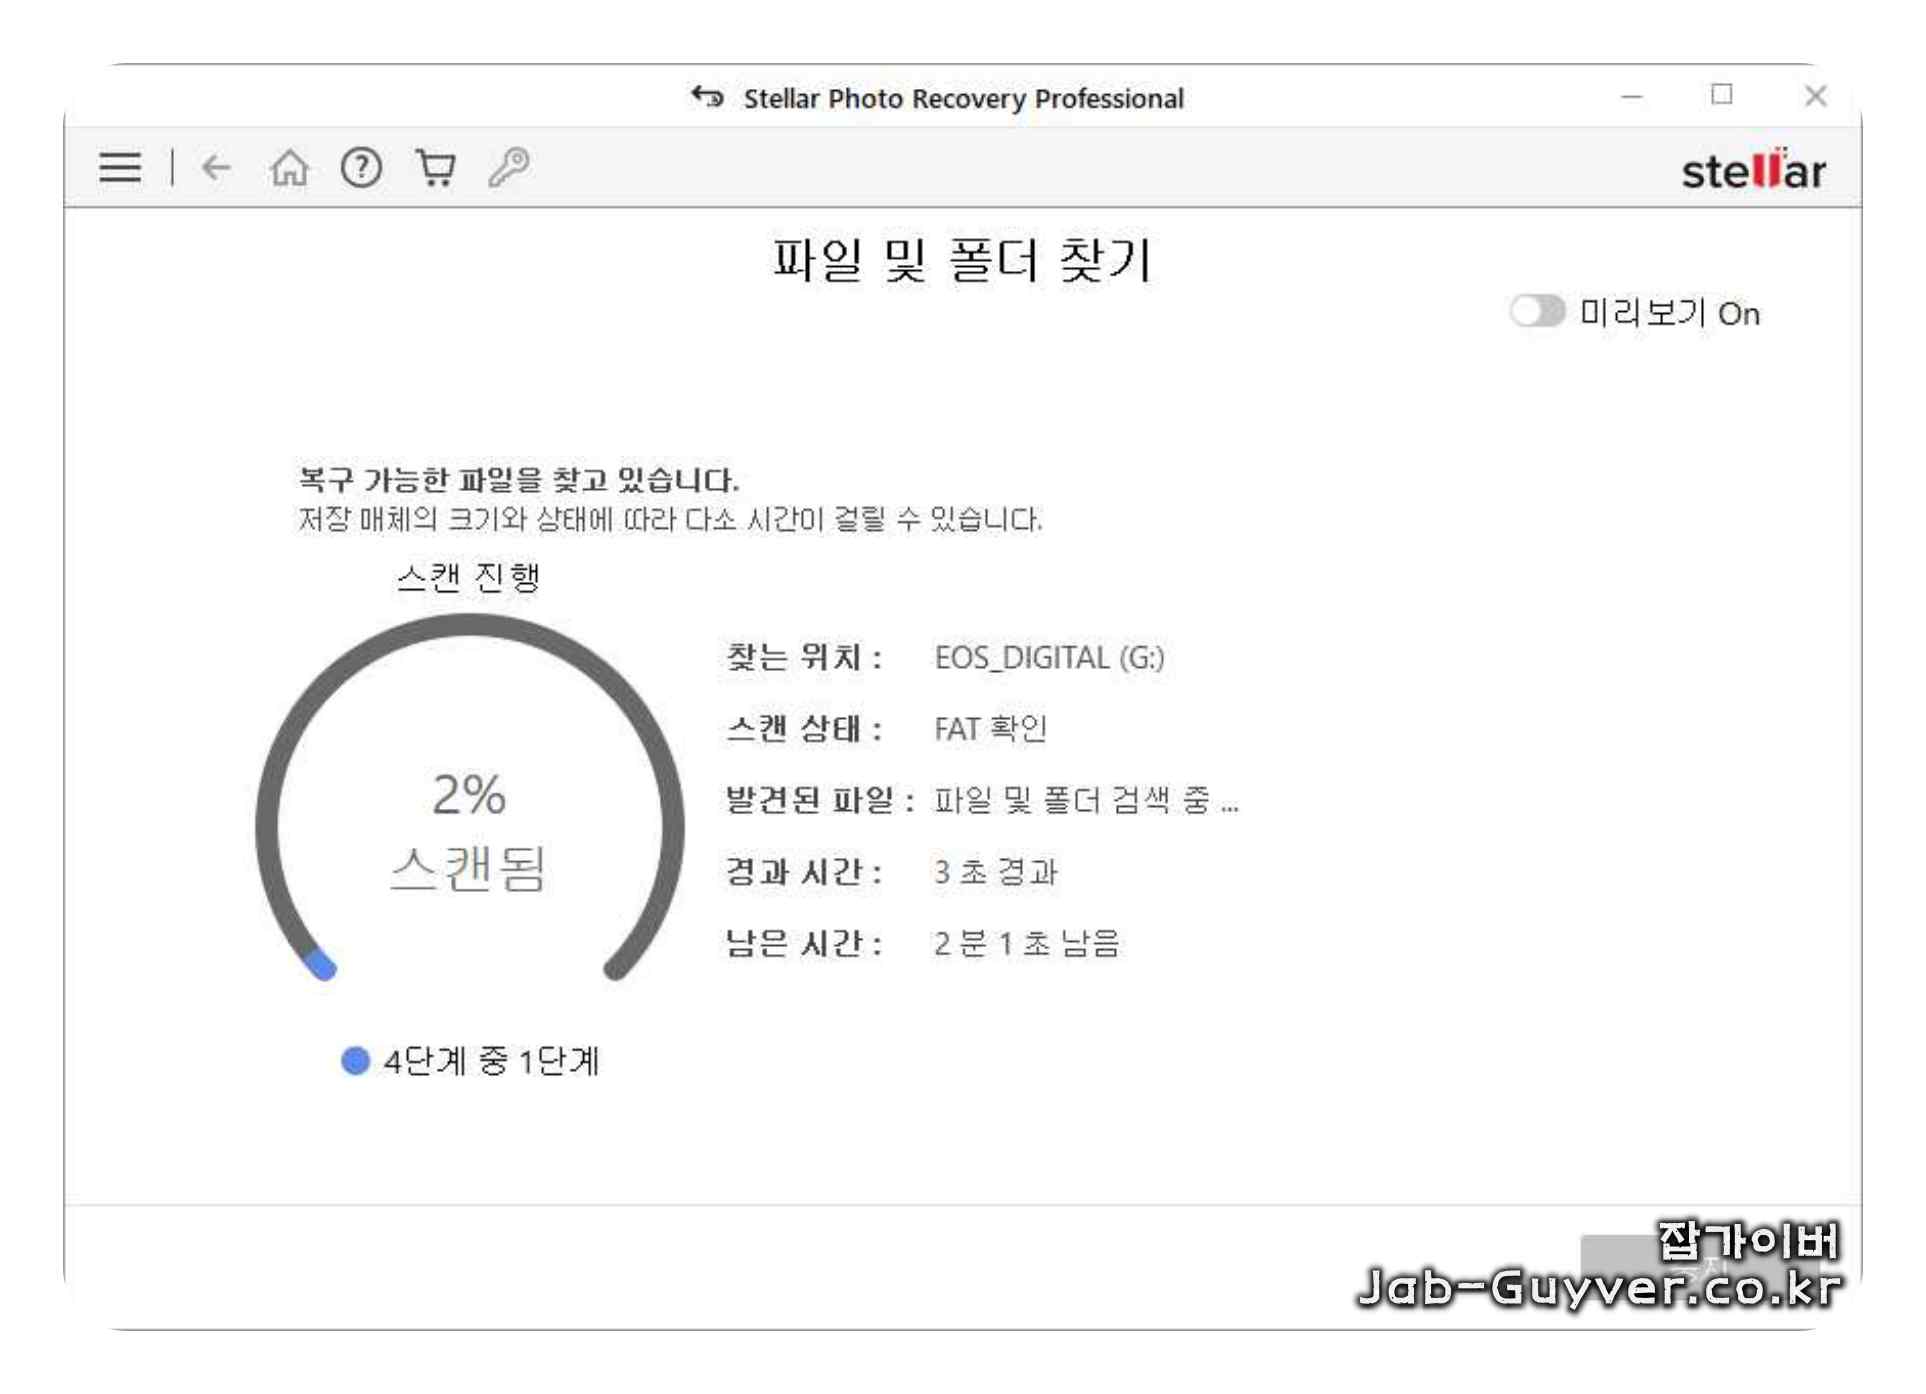Return to the Home screen
Viewport: 1926px width, 1394px height.
pos(289,168)
